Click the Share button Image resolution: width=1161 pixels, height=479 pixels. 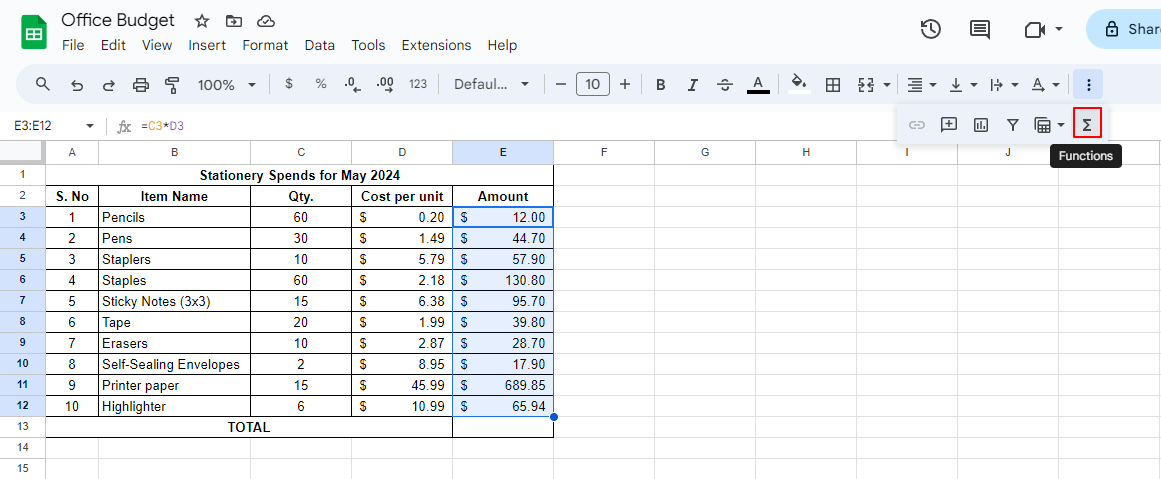point(1123,29)
